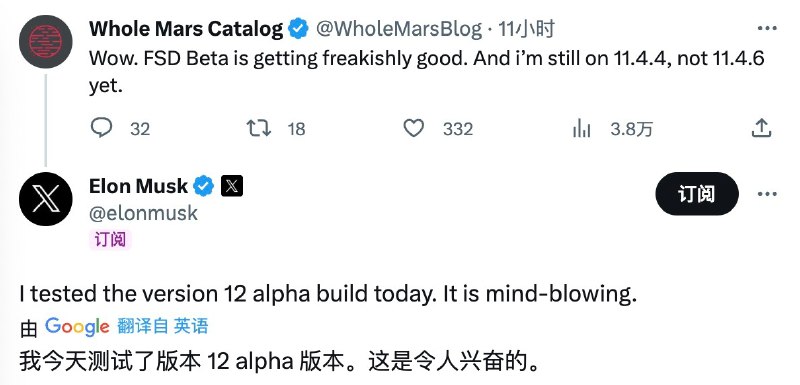Retweet the Whole Mars Catalog post

pos(259,129)
